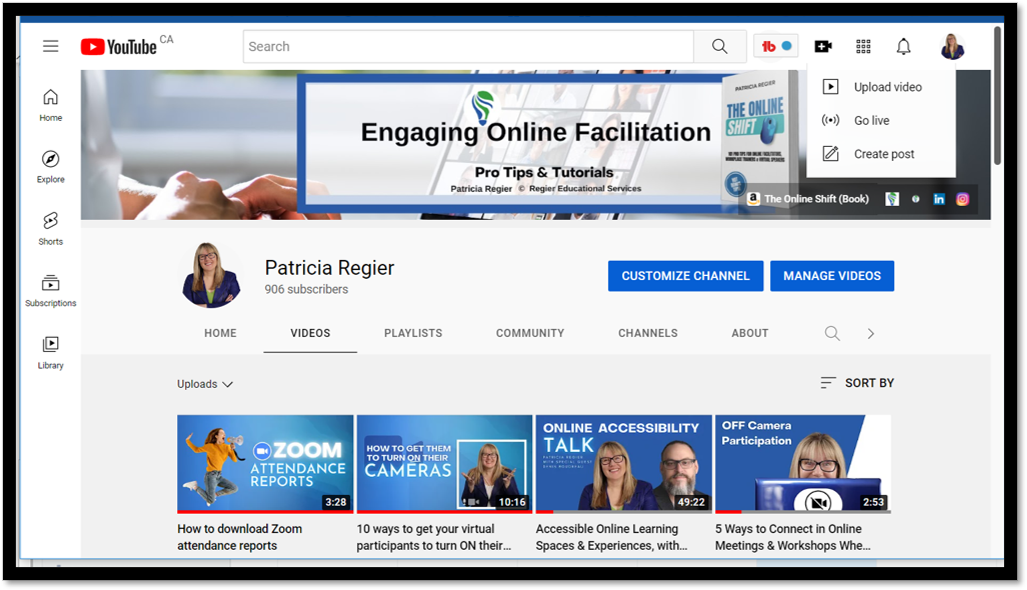Open the YouTube apps grid
This screenshot has height=590, width=1027.
click(x=863, y=46)
